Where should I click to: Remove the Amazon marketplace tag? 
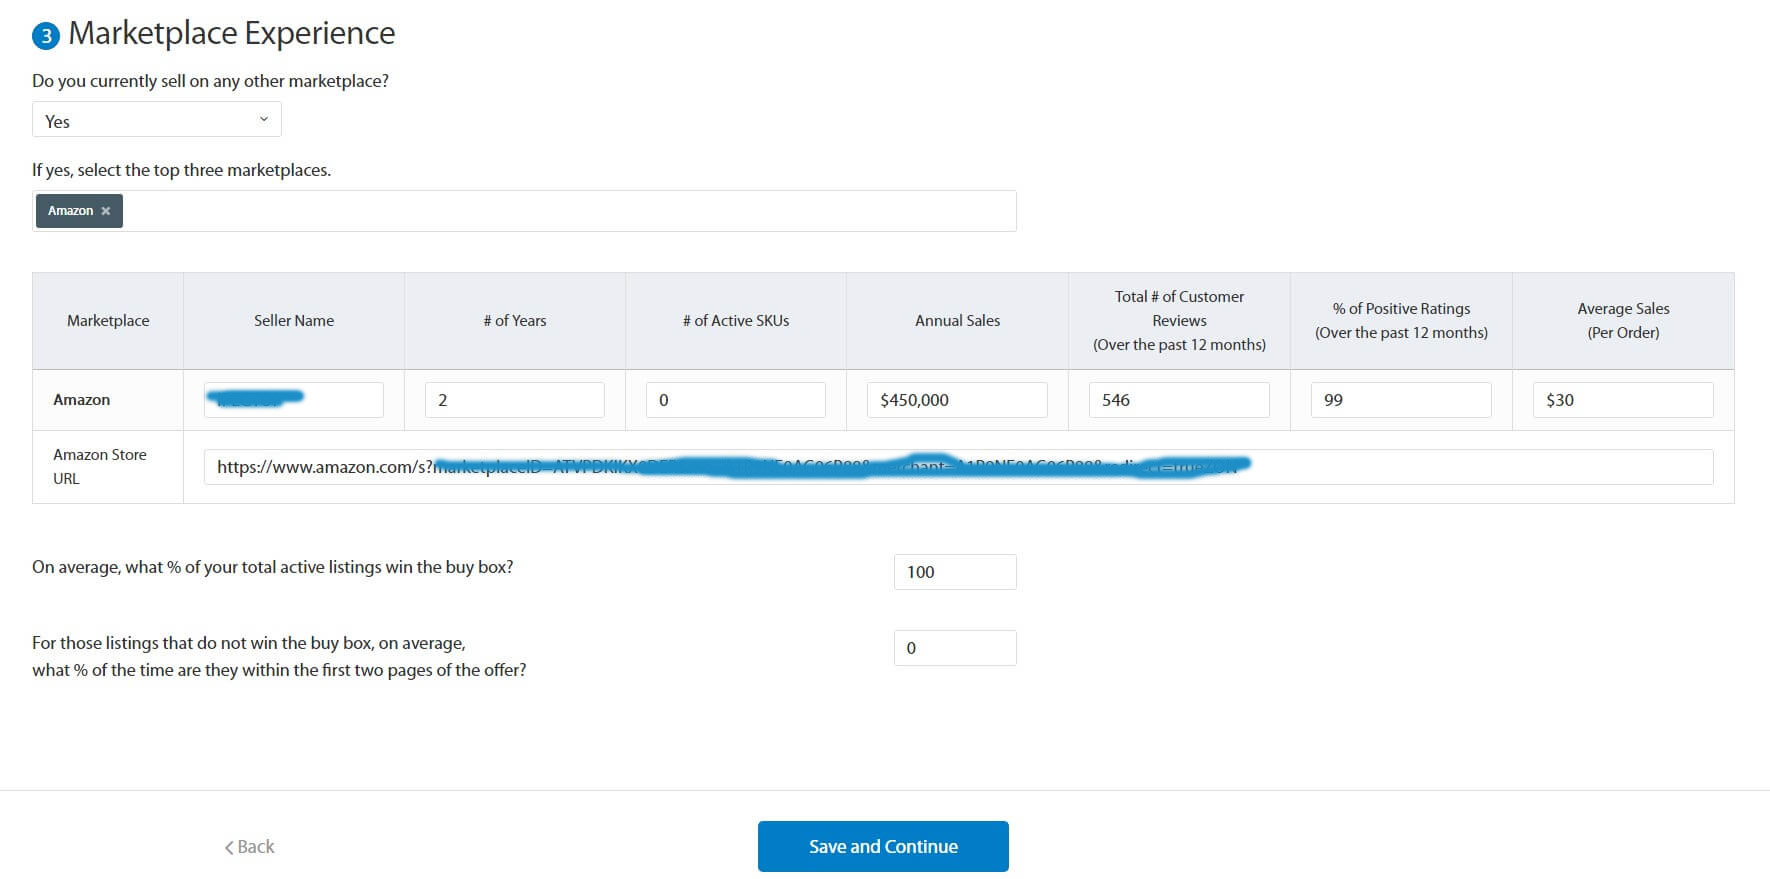point(105,211)
